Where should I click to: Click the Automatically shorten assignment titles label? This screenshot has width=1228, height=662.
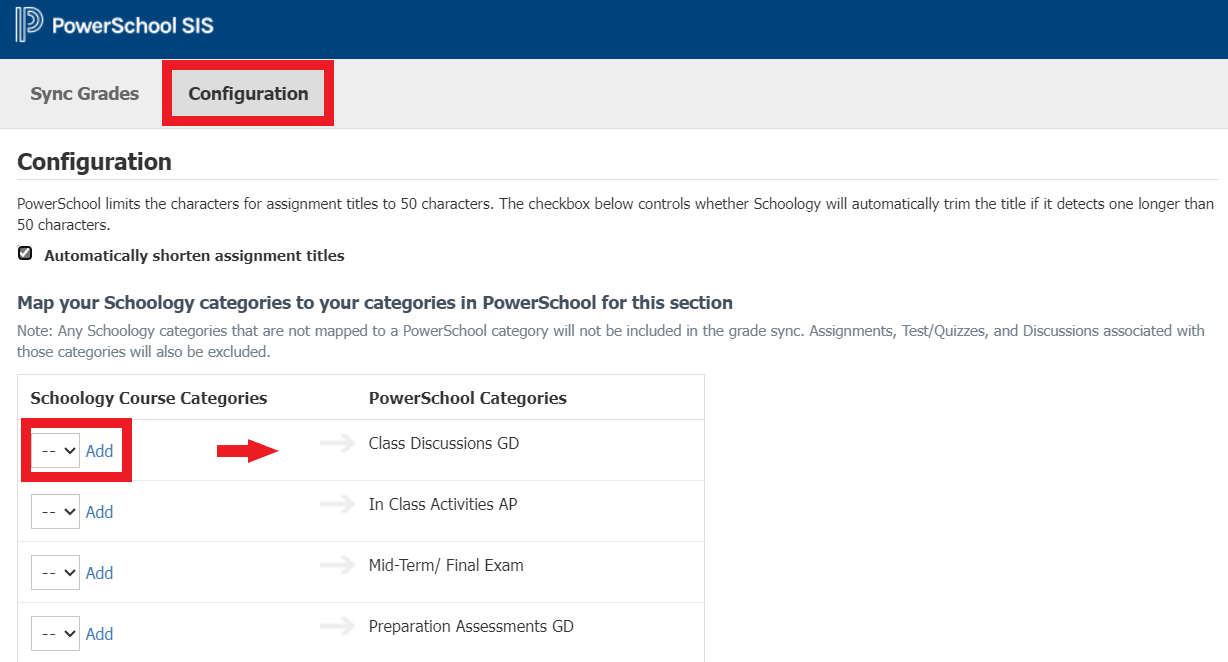[x=194, y=255]
